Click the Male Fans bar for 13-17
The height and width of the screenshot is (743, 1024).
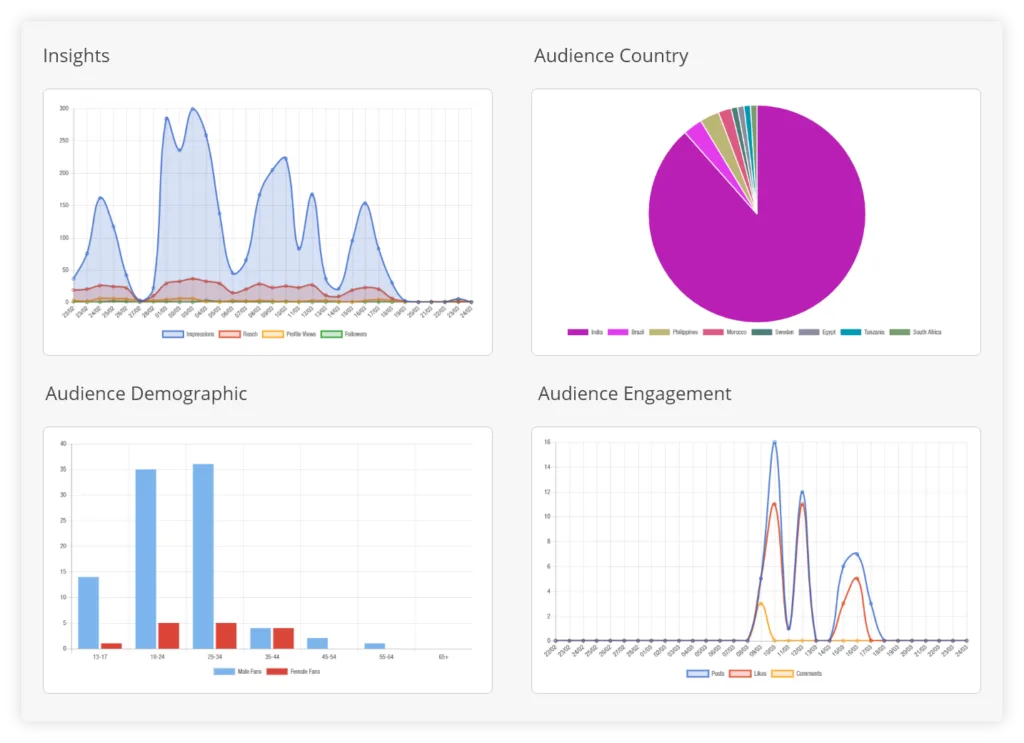(88, 612)
